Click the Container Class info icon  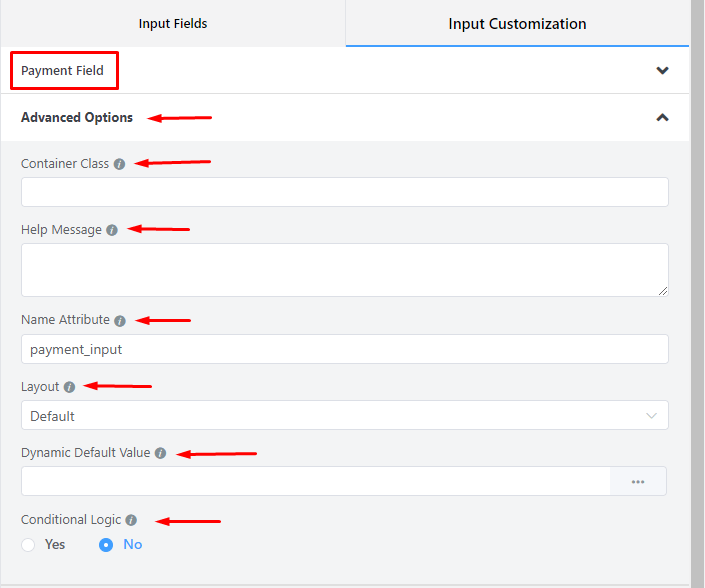(120, 164)
